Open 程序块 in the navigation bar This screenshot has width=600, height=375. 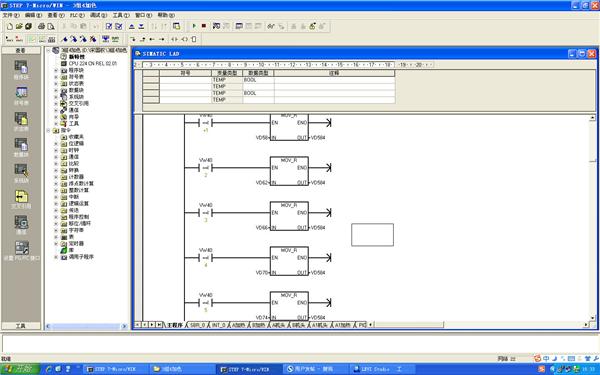(x=21, y=70)
